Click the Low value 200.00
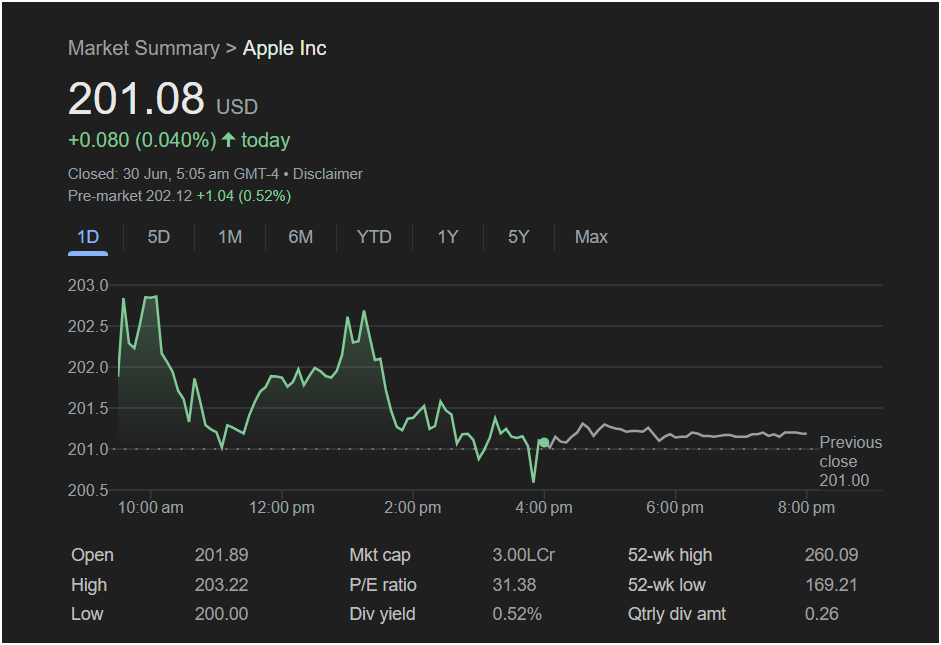941x645 pixels. (x=221, y=614)
